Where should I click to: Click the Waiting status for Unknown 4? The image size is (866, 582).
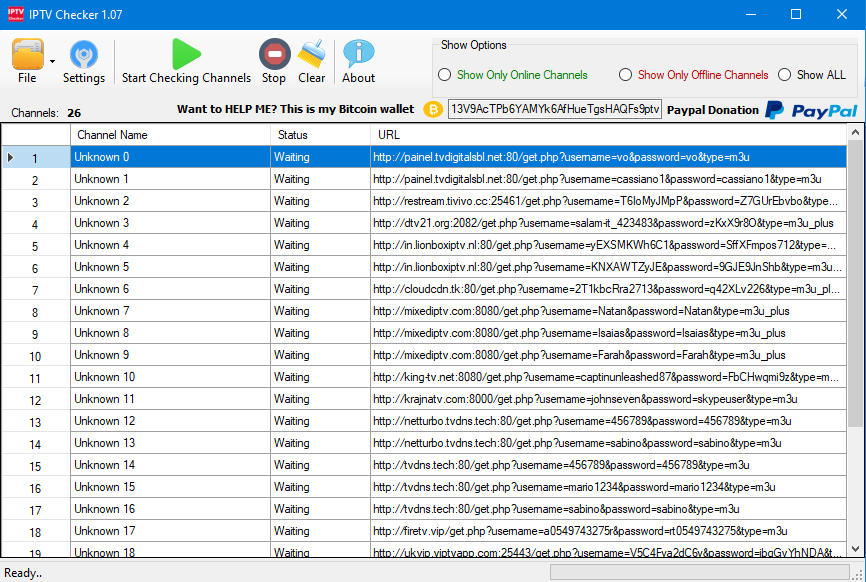pos(320,245)
